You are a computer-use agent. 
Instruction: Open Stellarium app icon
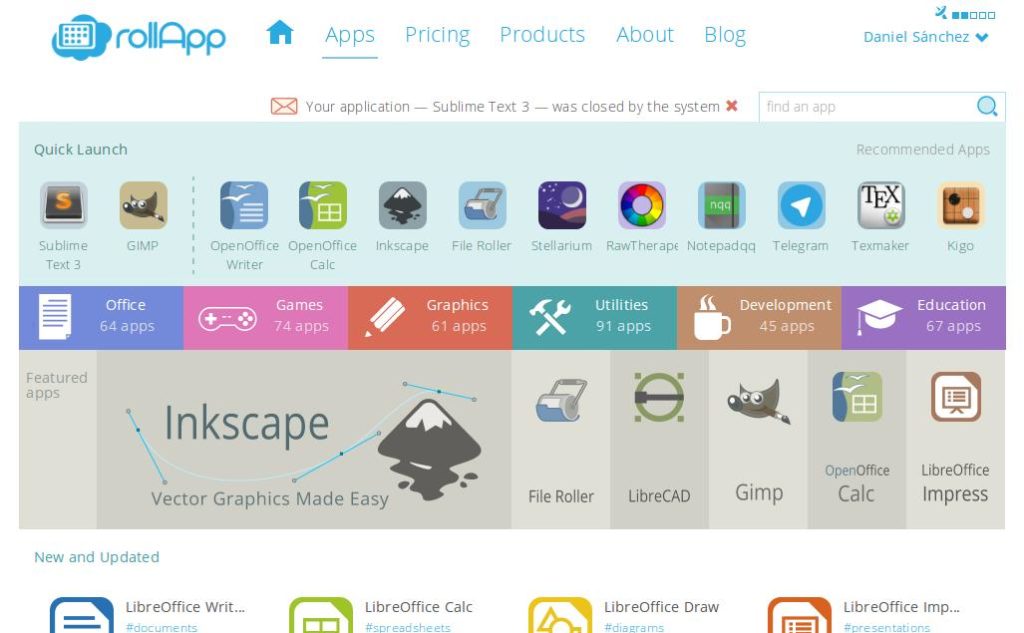[562, 205]
